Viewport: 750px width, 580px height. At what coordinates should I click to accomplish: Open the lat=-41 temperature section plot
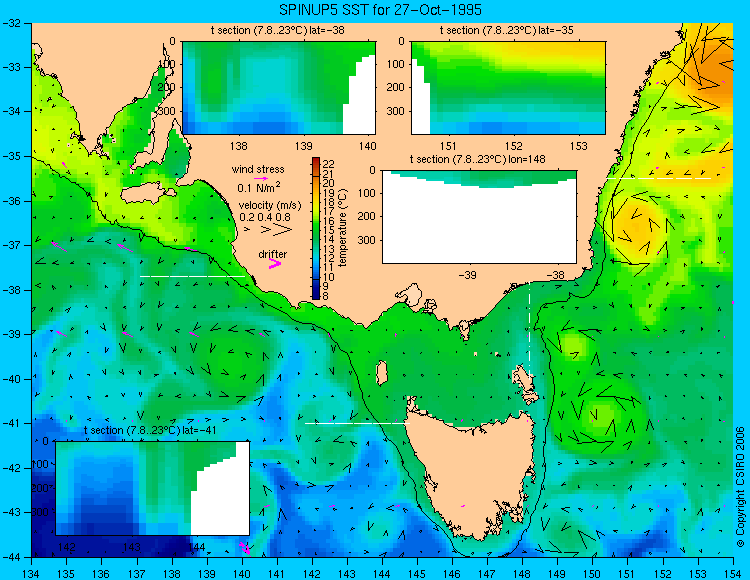pyautogui.click(x=153, y=488)
